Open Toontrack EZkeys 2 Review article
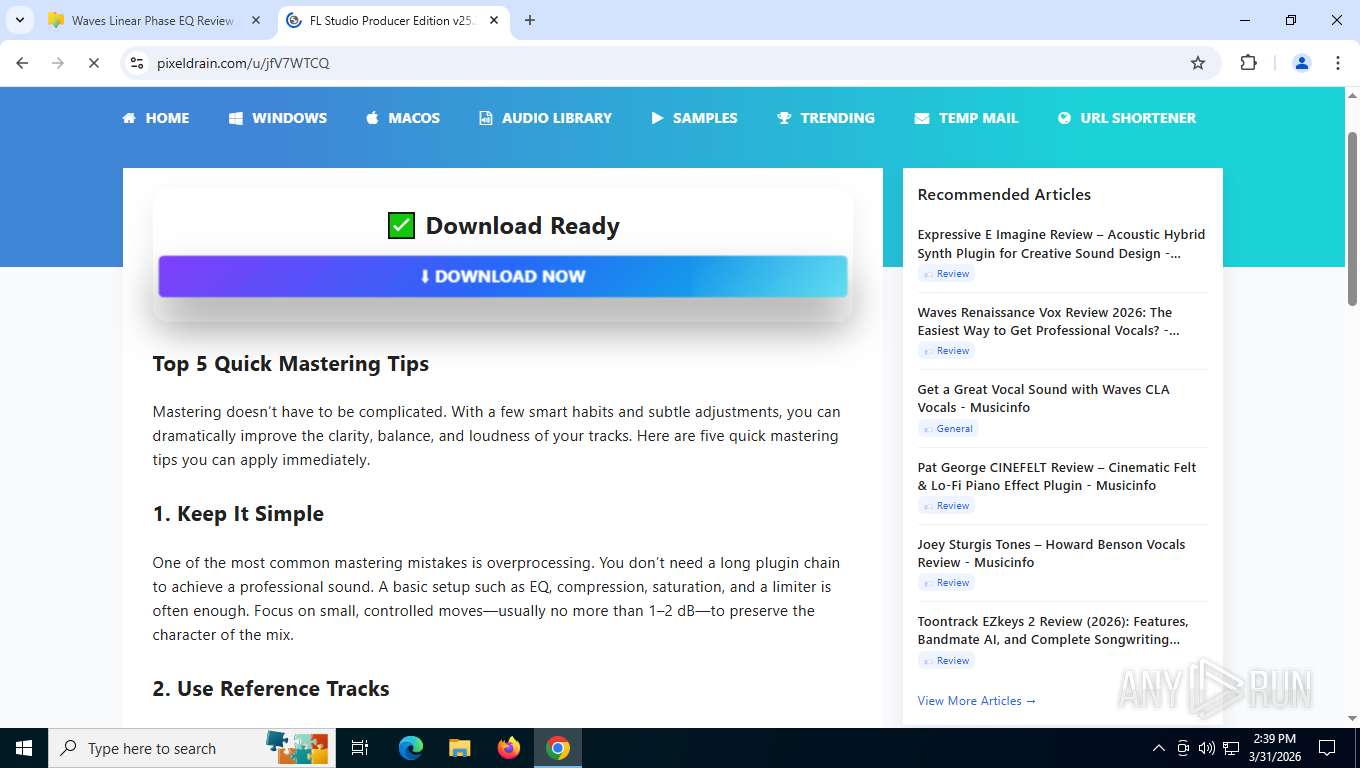 (x=1053, y=630)
